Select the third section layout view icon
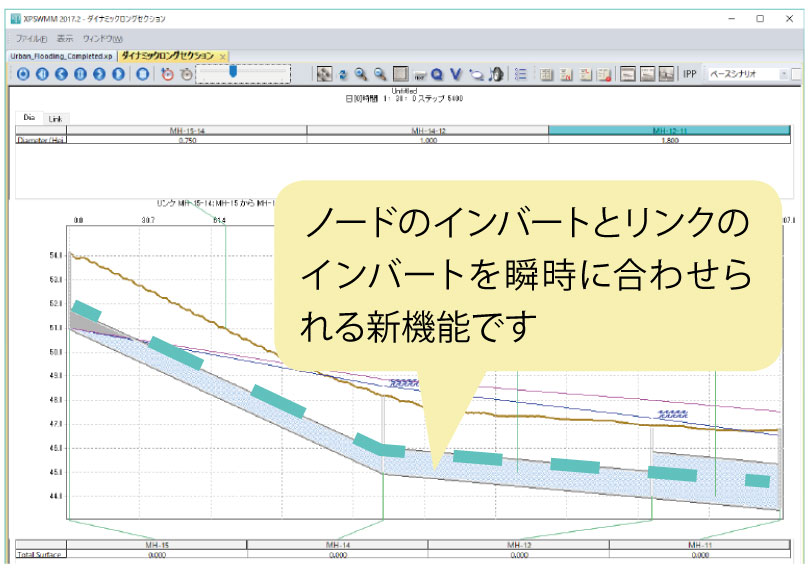Image resolution: width=809 pixels, height=569 pixels. [x=666, y=74]
